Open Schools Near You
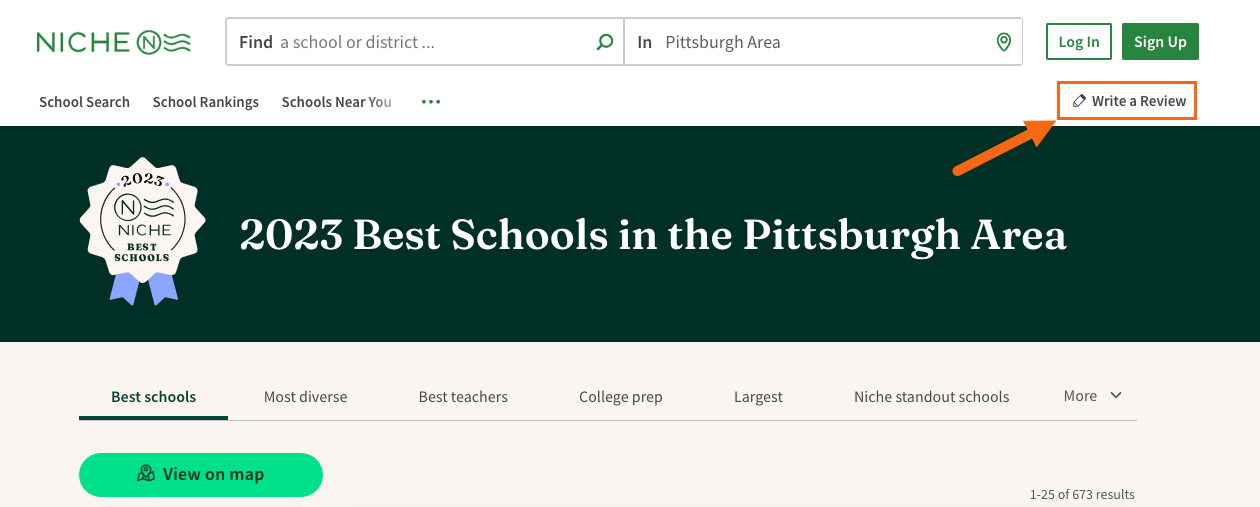Viewport: 1260px width, 507px height. [337, 102]
